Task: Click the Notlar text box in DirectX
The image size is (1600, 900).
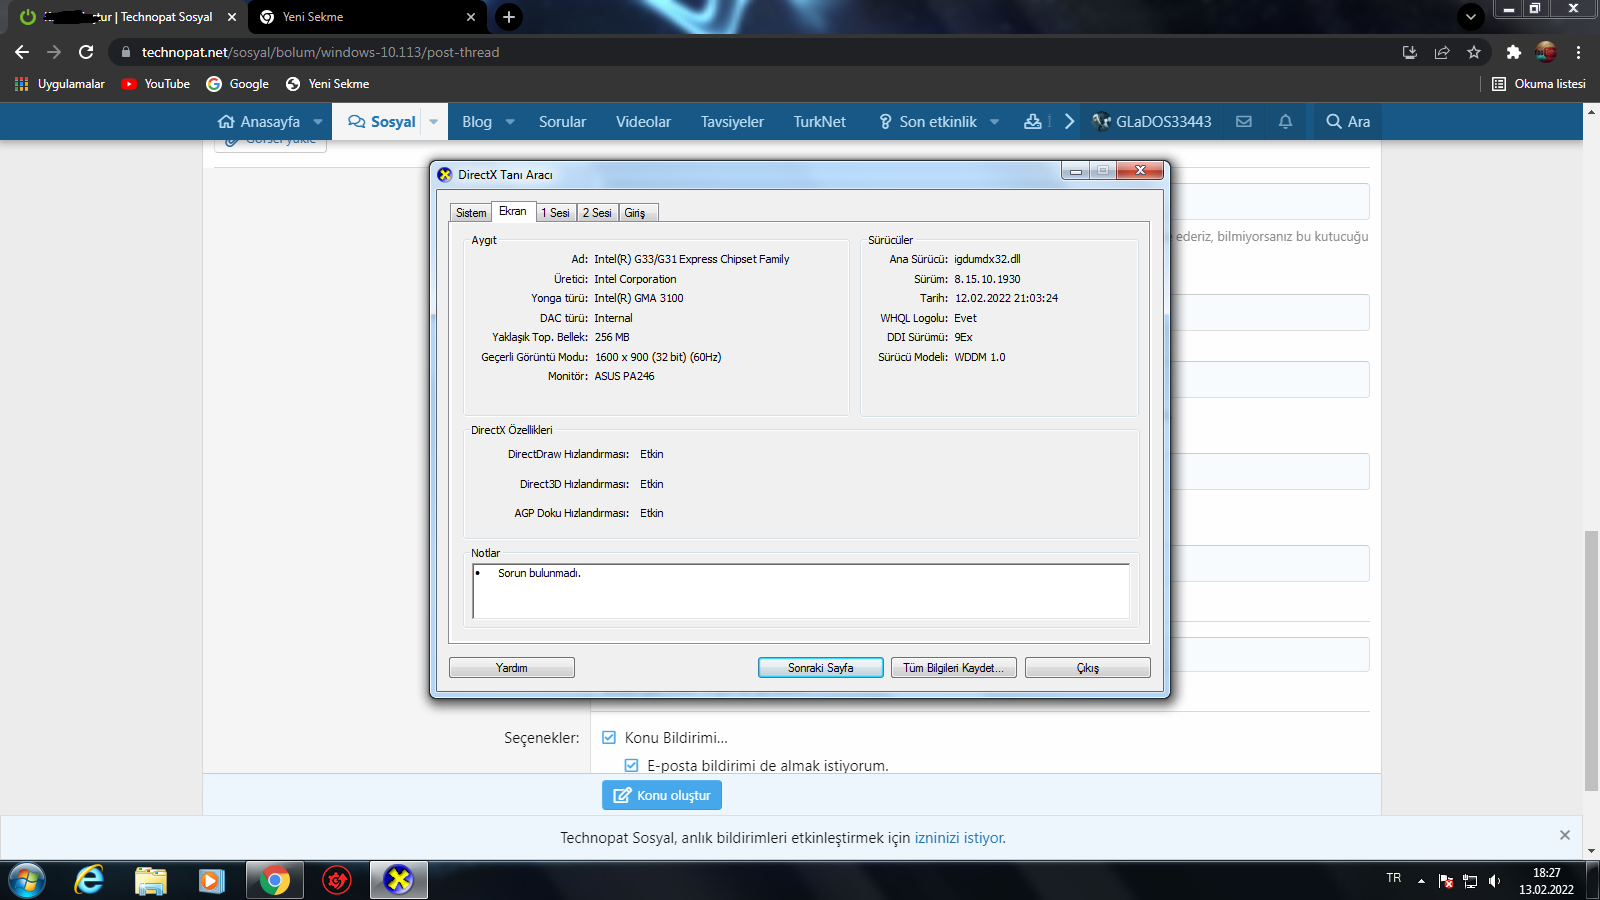Action: coord(801,591)
